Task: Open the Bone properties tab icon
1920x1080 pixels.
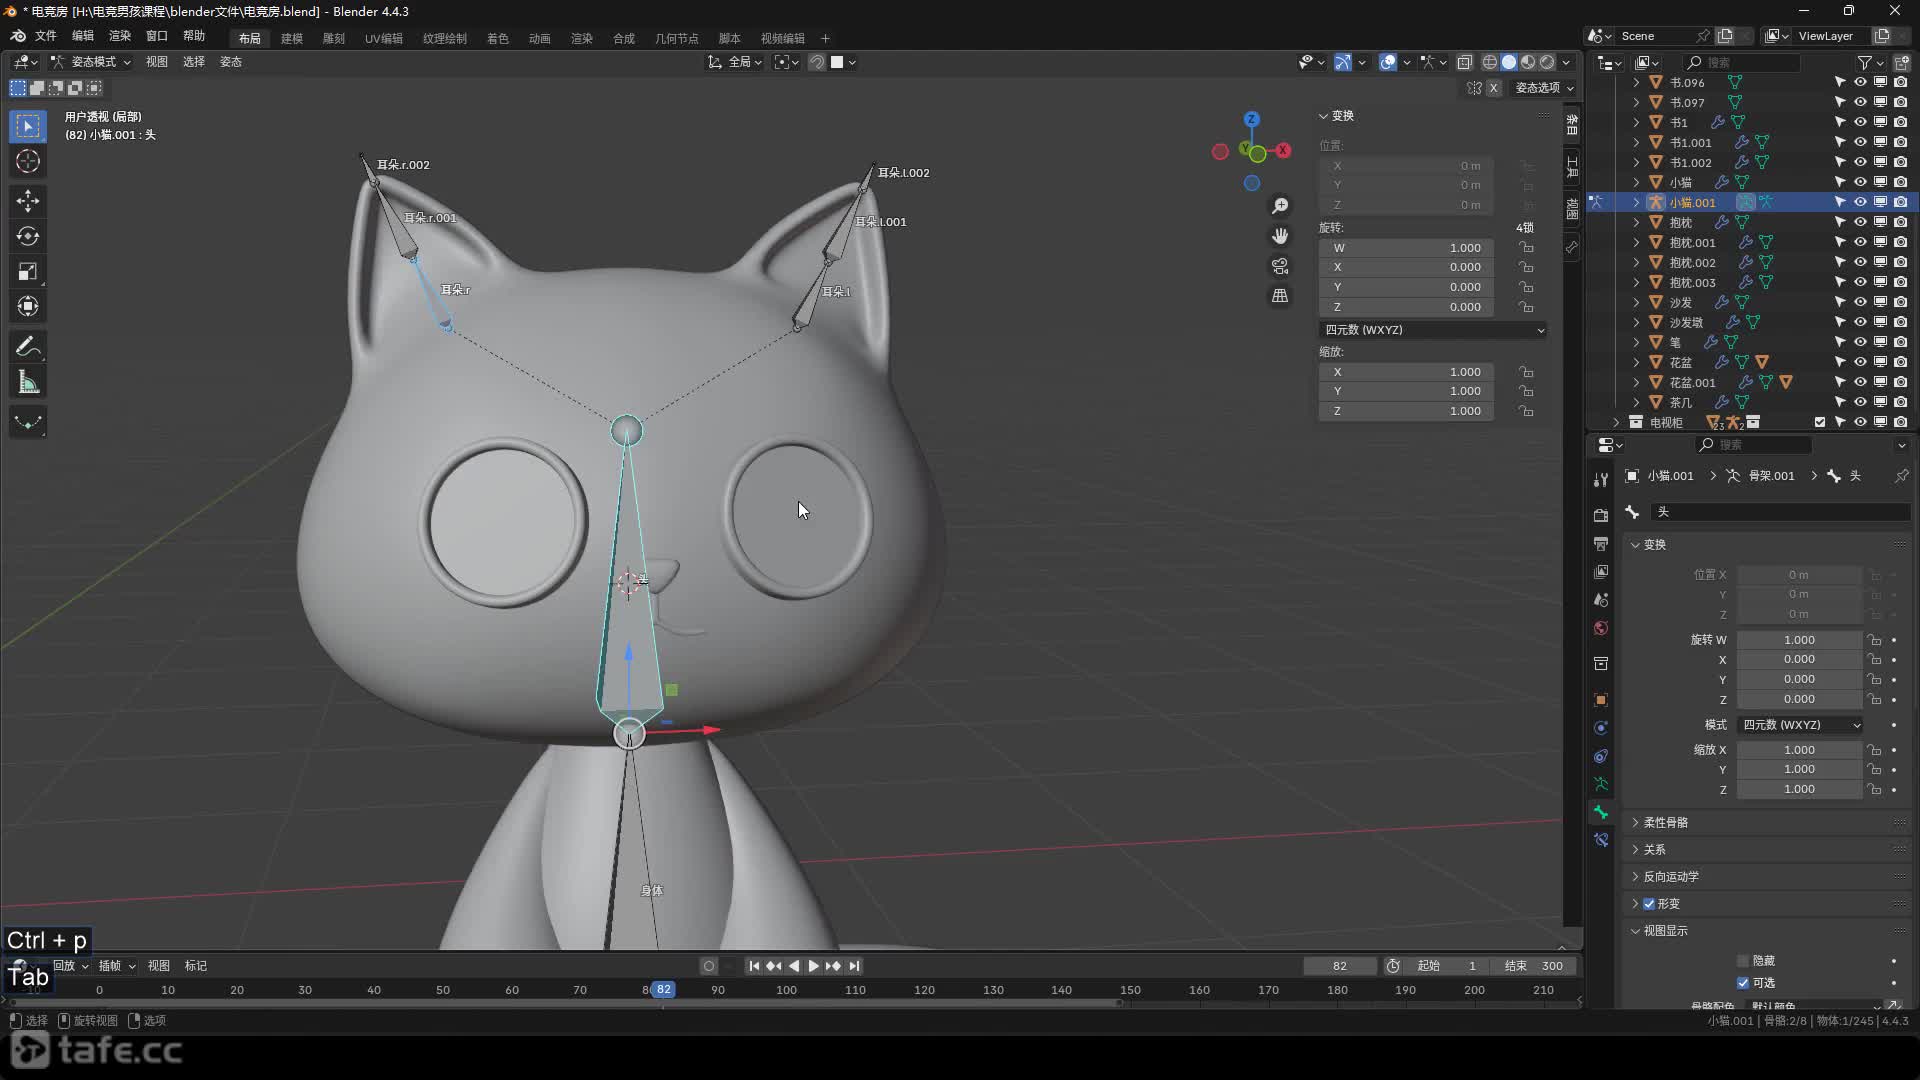Action: pyautogui.click(x=1601, y=812)
